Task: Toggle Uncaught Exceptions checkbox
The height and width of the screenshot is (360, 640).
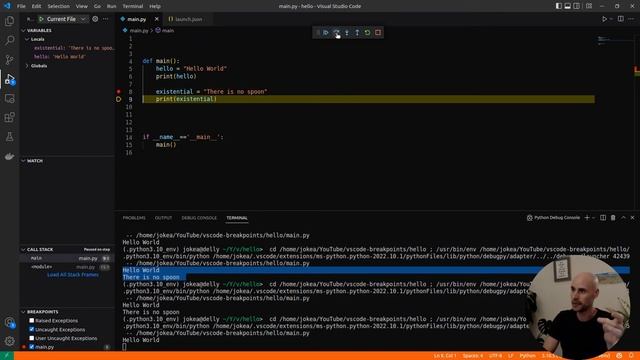Action: pyautogui.click(x=31, y=329)
